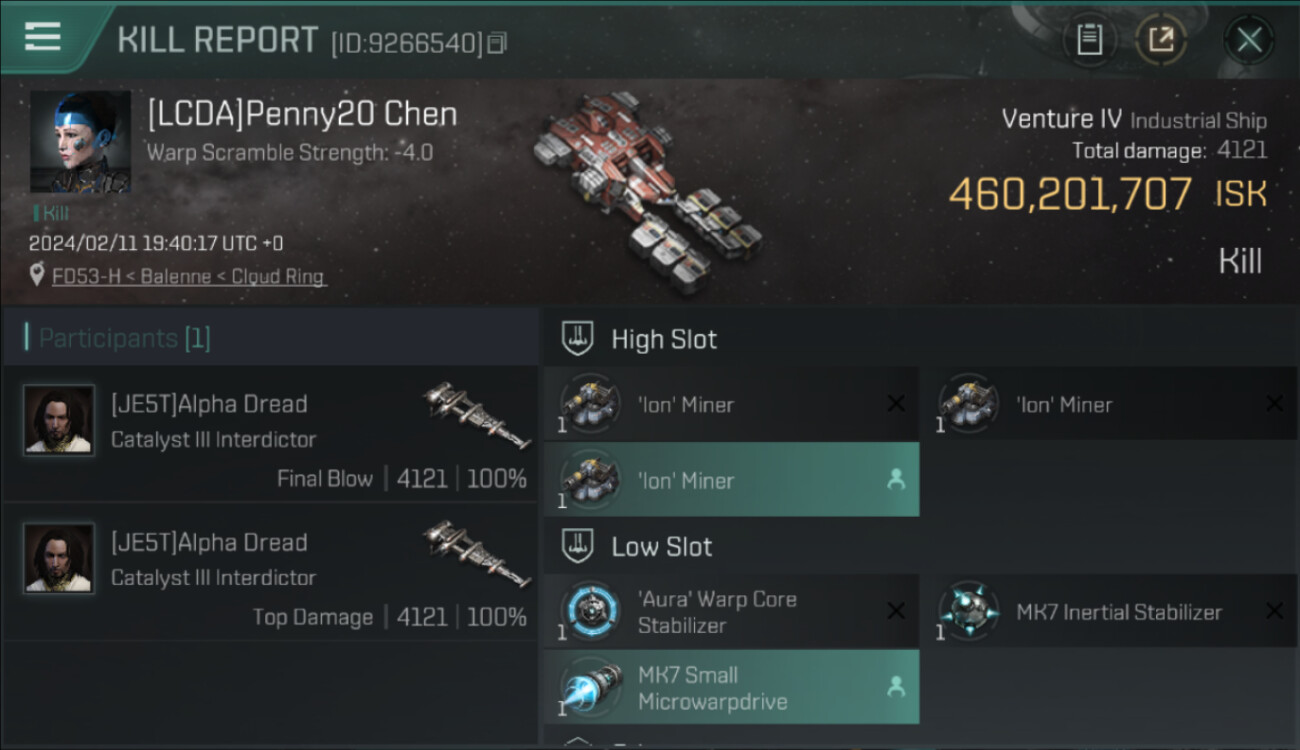This screenshot has height=750, width=1300.
Task: Select the 'Aura' Warp Core Stabilizer icon
Action: [589, 611]
